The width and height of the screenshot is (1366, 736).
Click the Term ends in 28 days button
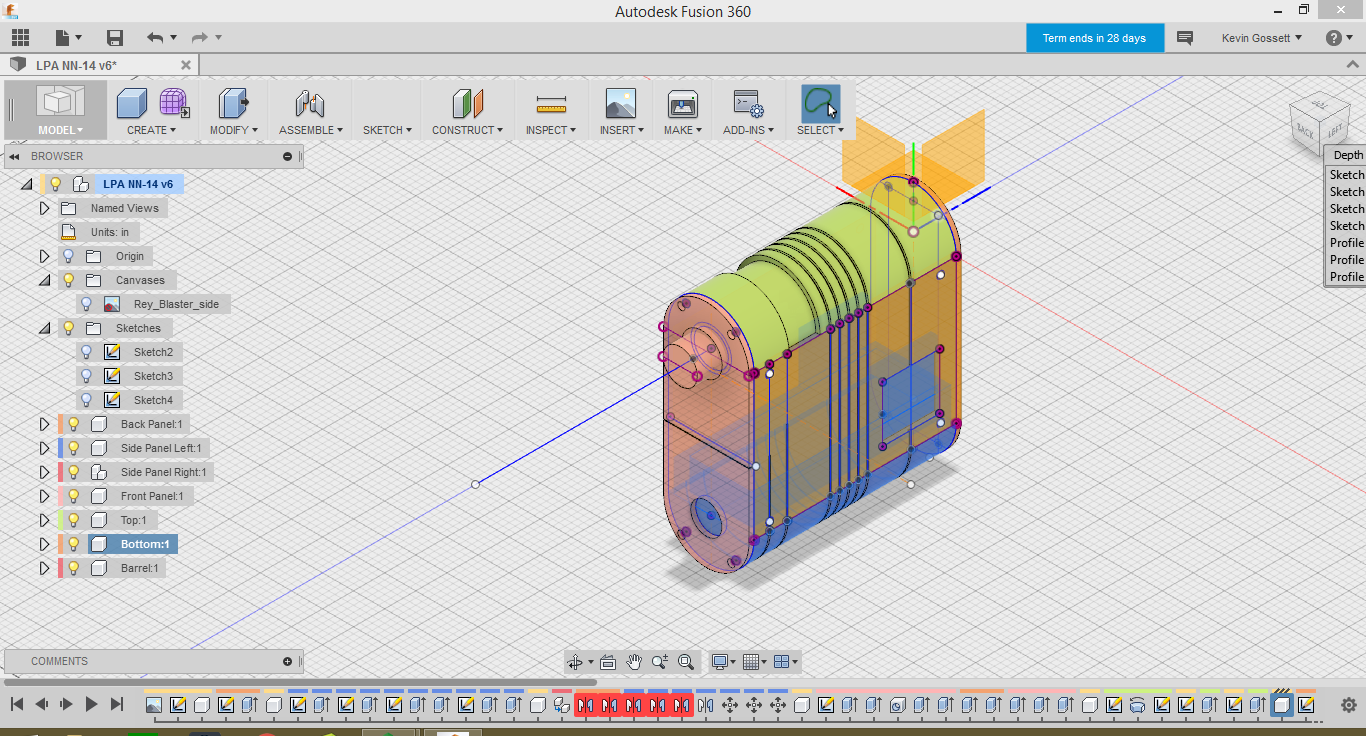pos(1095,38)
